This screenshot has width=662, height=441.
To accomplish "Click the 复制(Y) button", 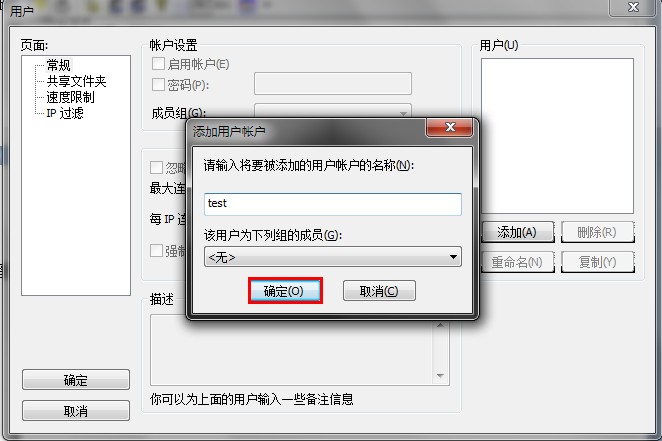I will (x=597, y=262).
